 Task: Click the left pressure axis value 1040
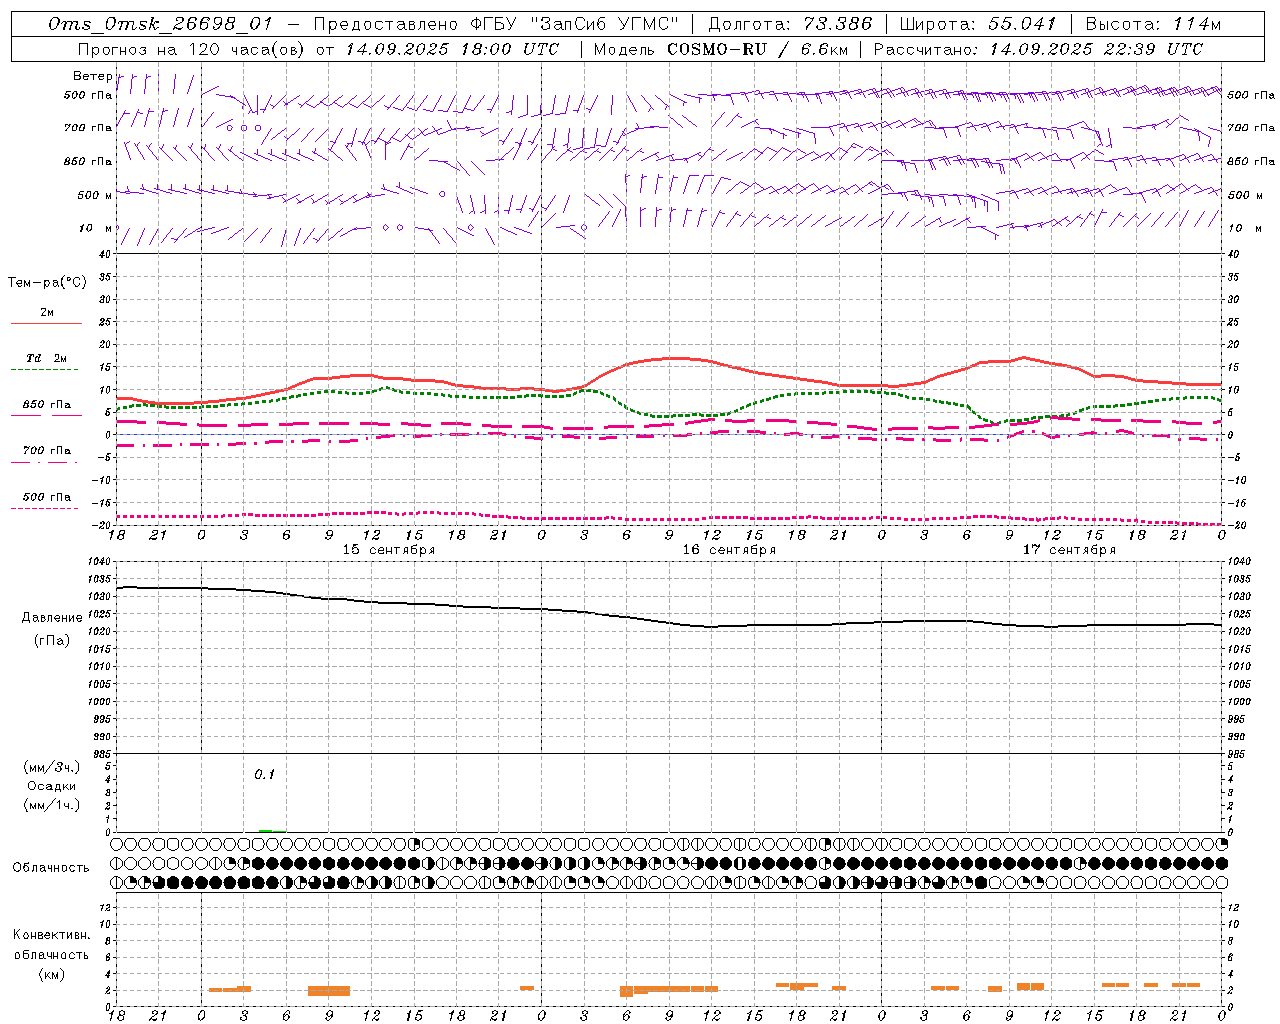[100, 562]
